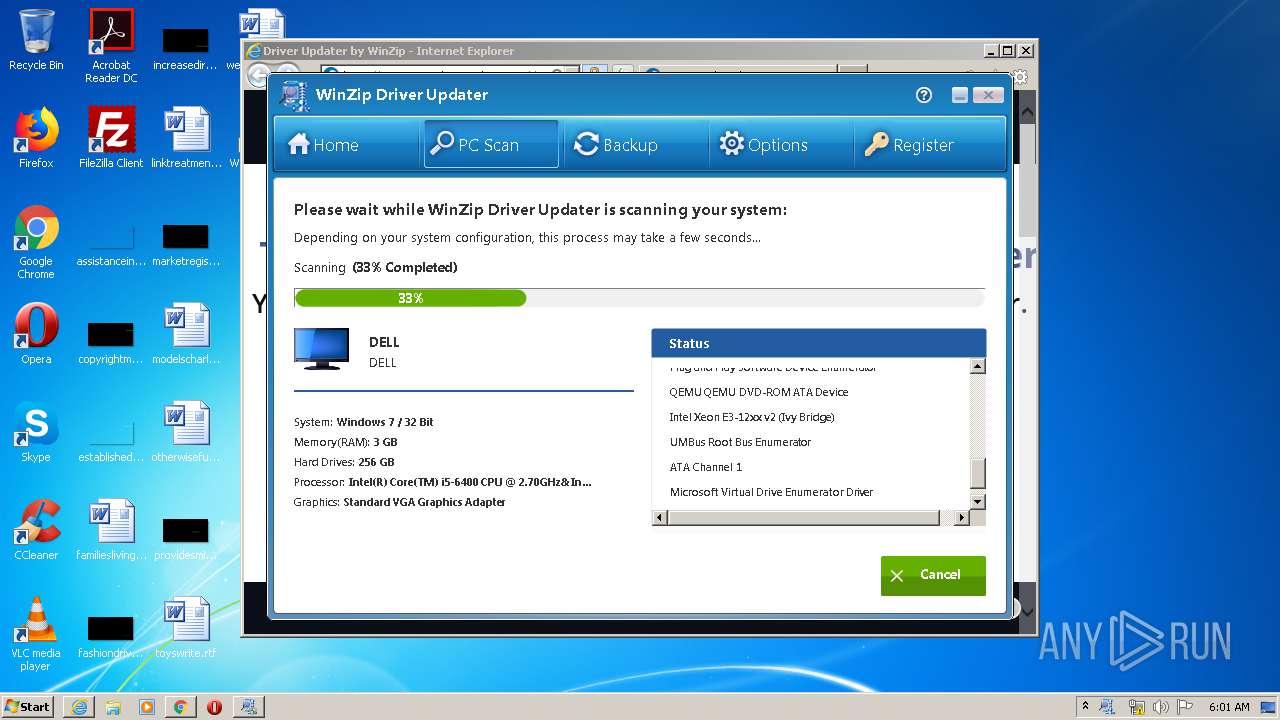Select the linktreatmen... Word document

tap(186, 138)
